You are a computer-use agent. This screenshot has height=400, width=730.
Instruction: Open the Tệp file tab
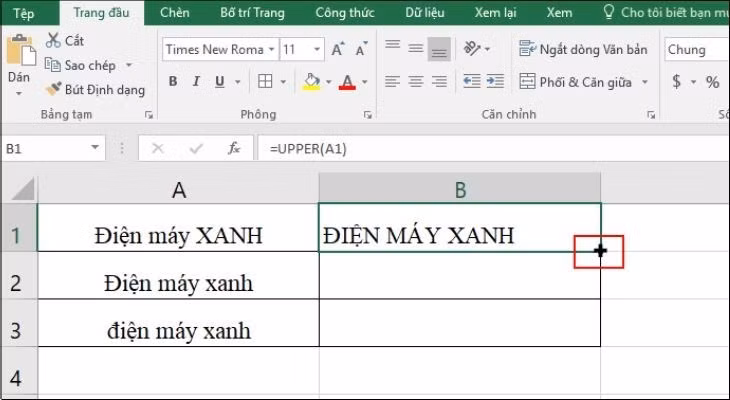(23, 13)
